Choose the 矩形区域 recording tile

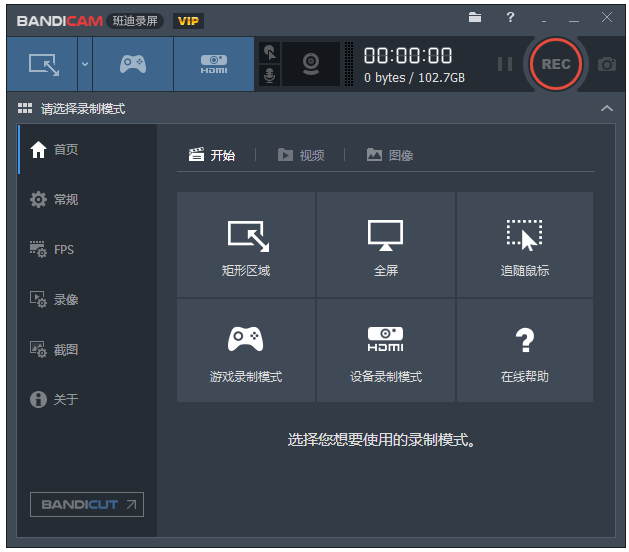pos(246,244)
